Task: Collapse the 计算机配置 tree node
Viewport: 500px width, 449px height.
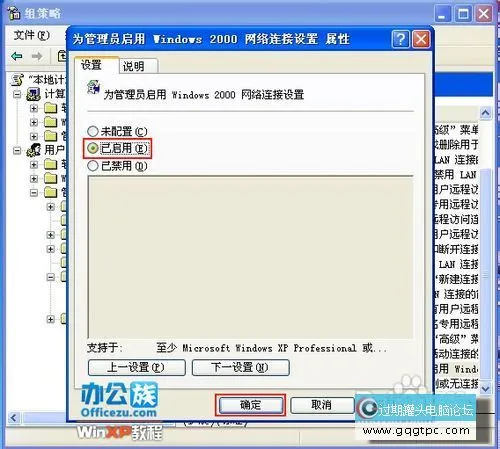Action: pos(17,95)
